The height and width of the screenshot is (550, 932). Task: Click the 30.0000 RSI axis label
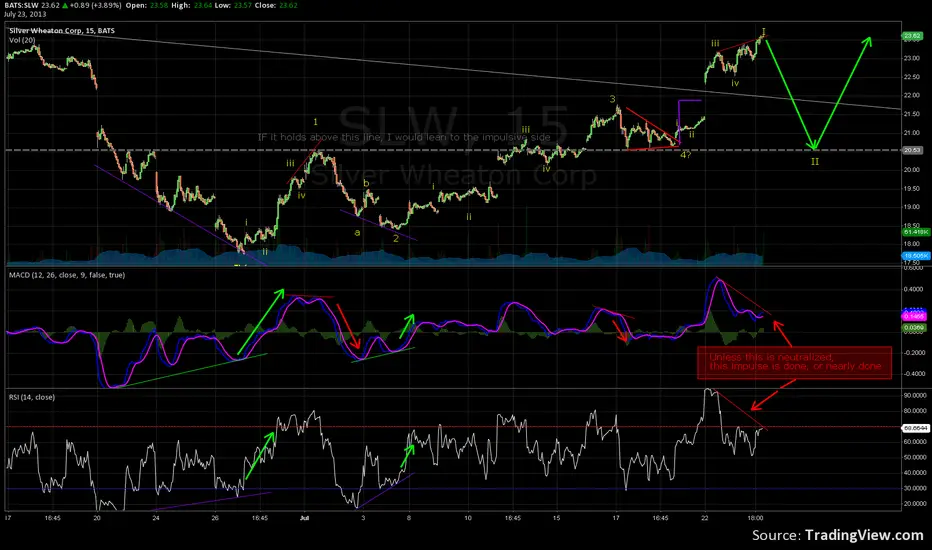click(915, 488)
